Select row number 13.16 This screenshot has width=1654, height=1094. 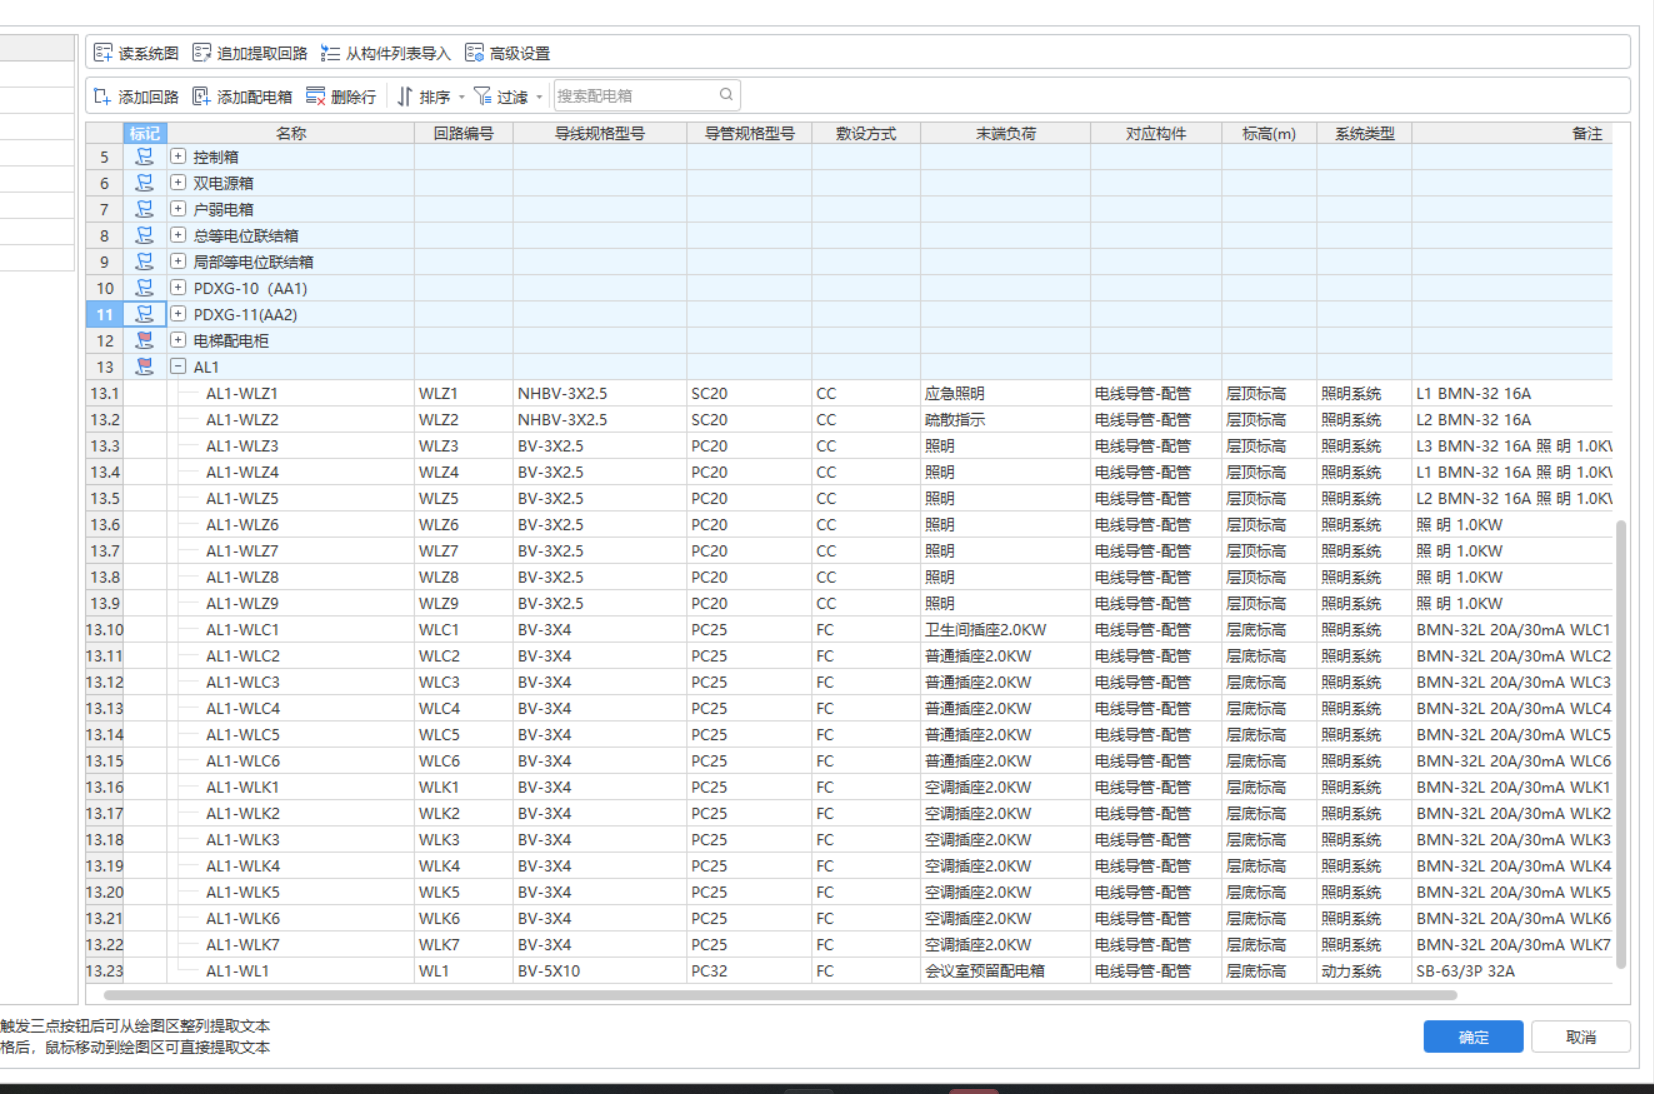105,787
